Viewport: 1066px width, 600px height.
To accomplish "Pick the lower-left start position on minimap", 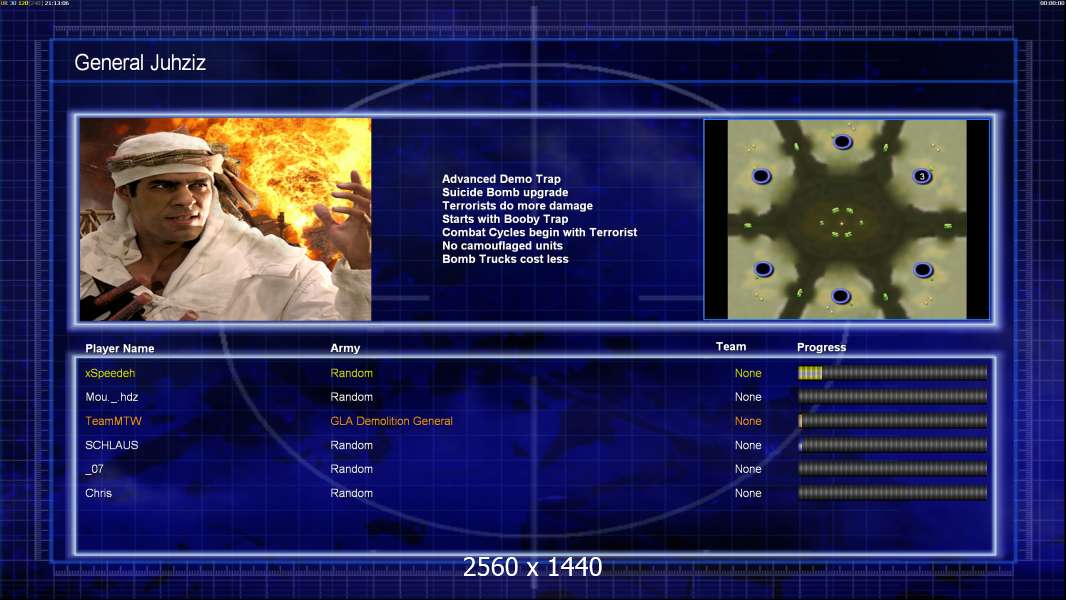I will (x=763, y=269).
